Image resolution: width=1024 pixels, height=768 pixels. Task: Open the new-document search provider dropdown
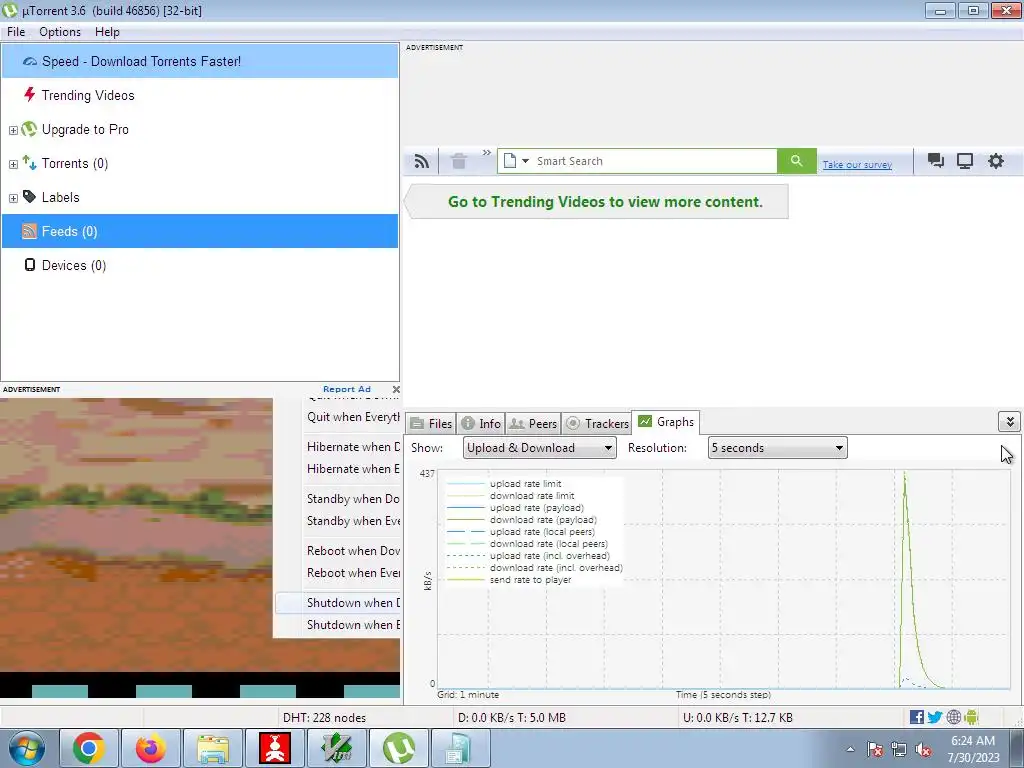(x=516, y=161)
